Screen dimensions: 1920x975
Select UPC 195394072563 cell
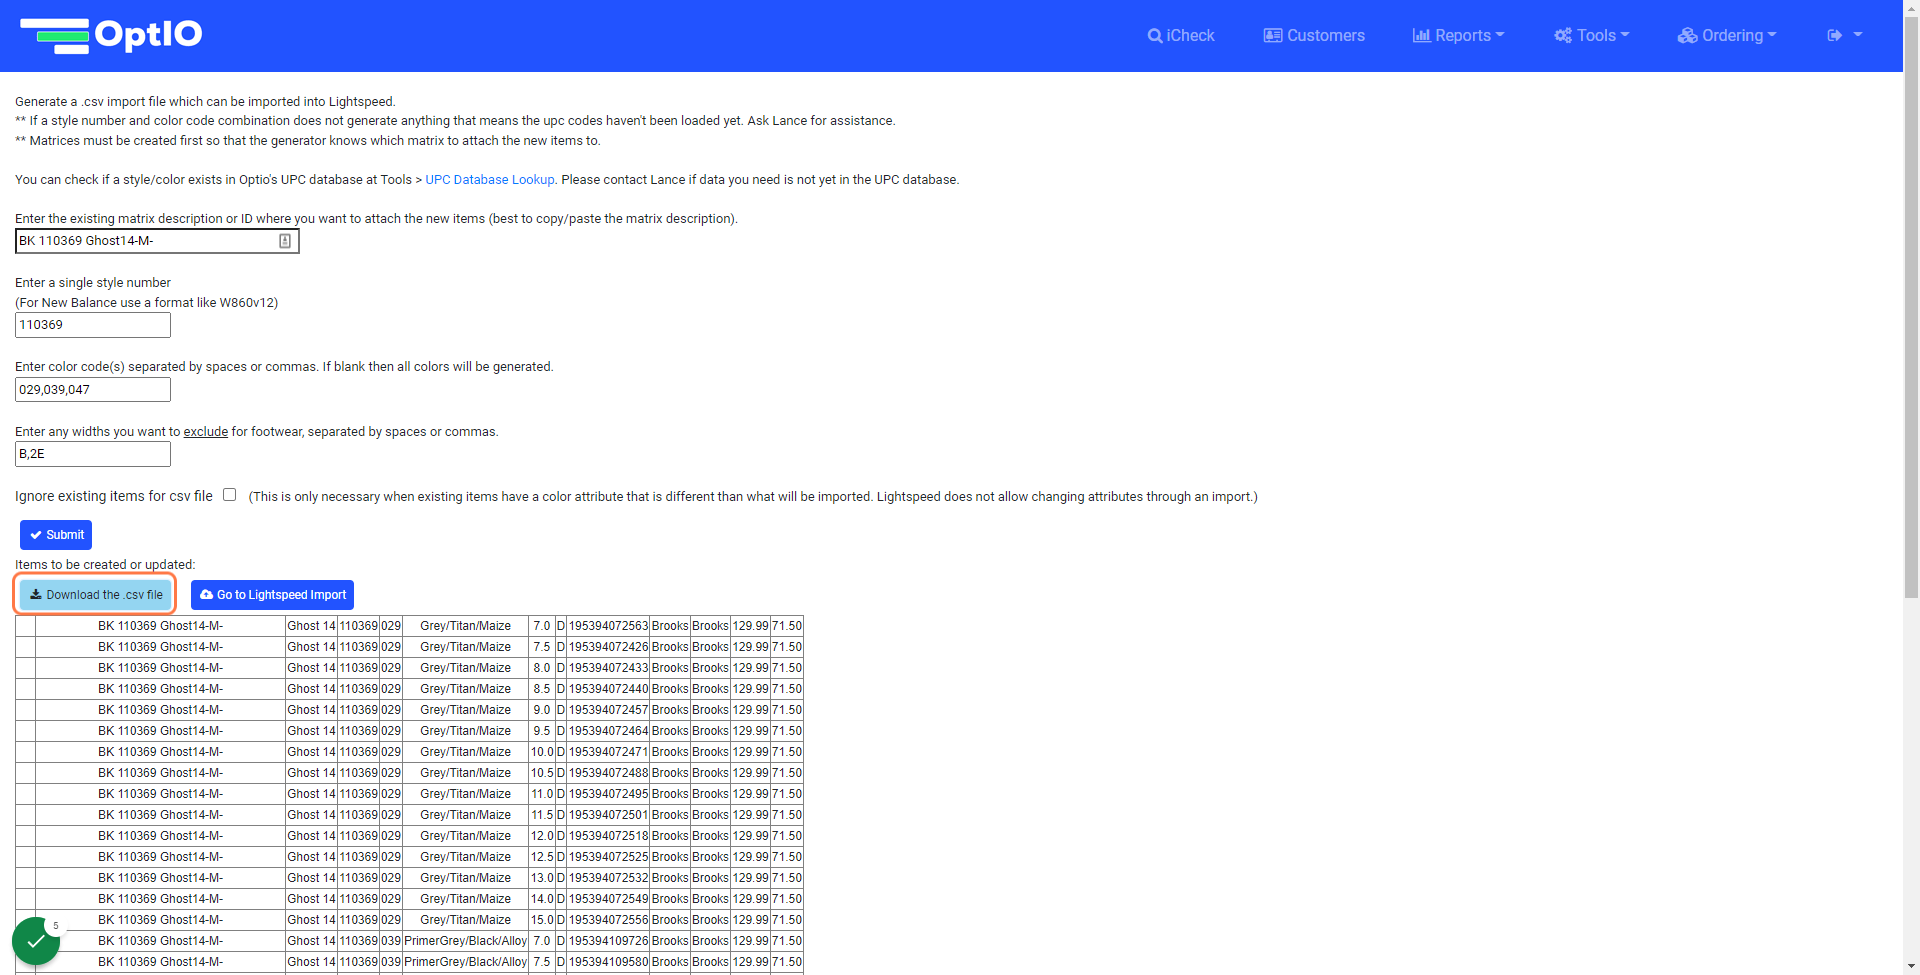608,626
